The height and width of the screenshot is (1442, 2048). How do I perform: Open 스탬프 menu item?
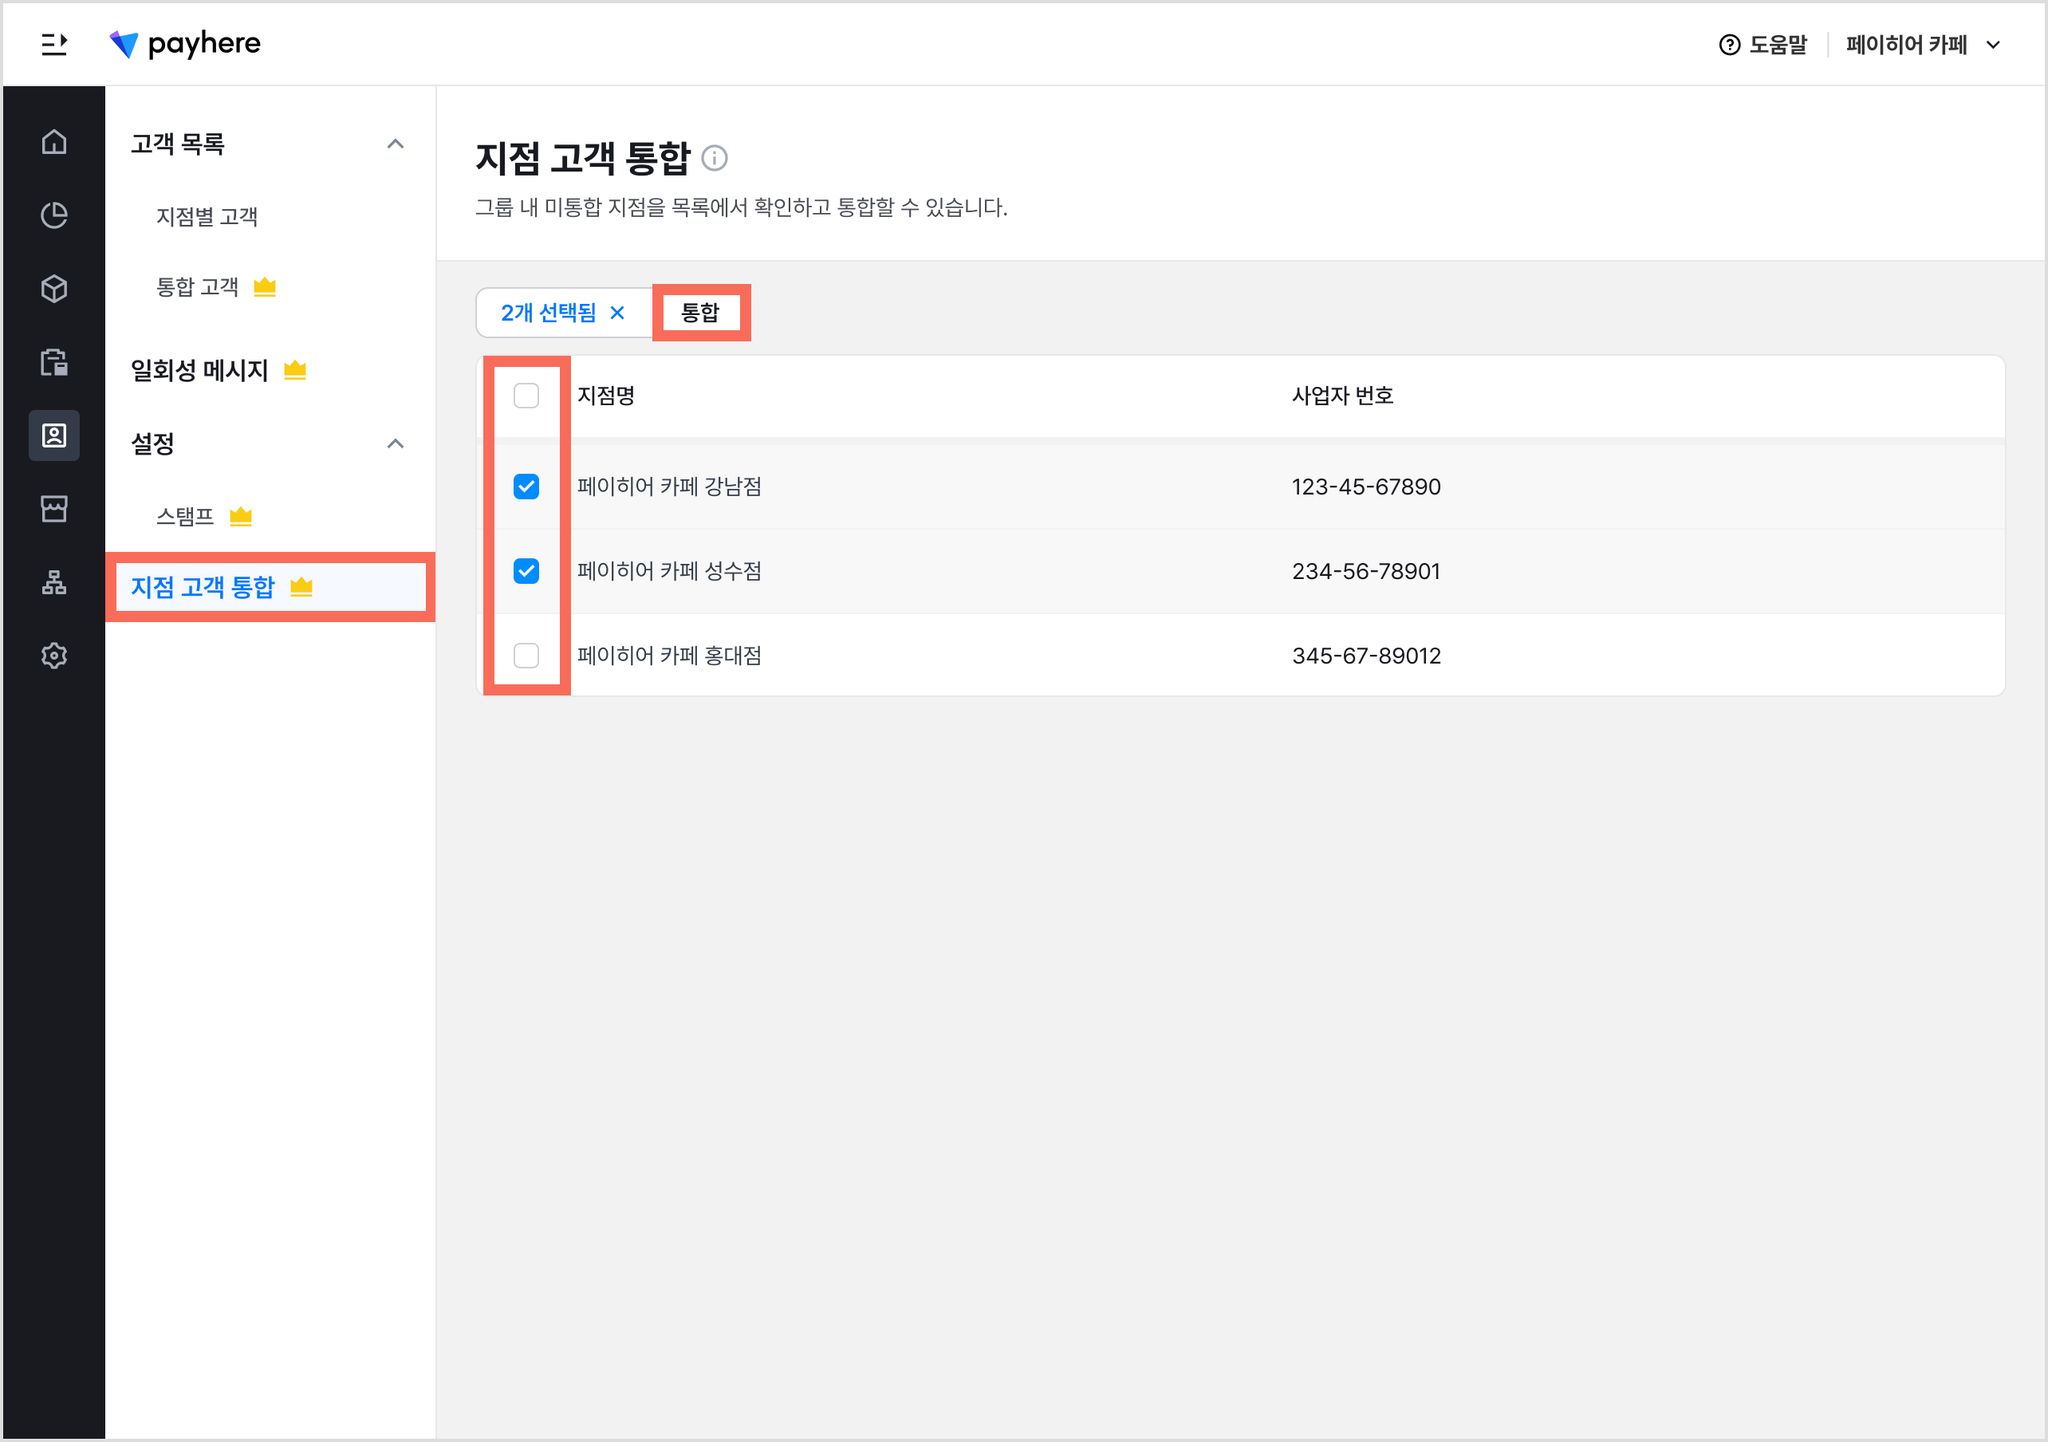point(185,516)
